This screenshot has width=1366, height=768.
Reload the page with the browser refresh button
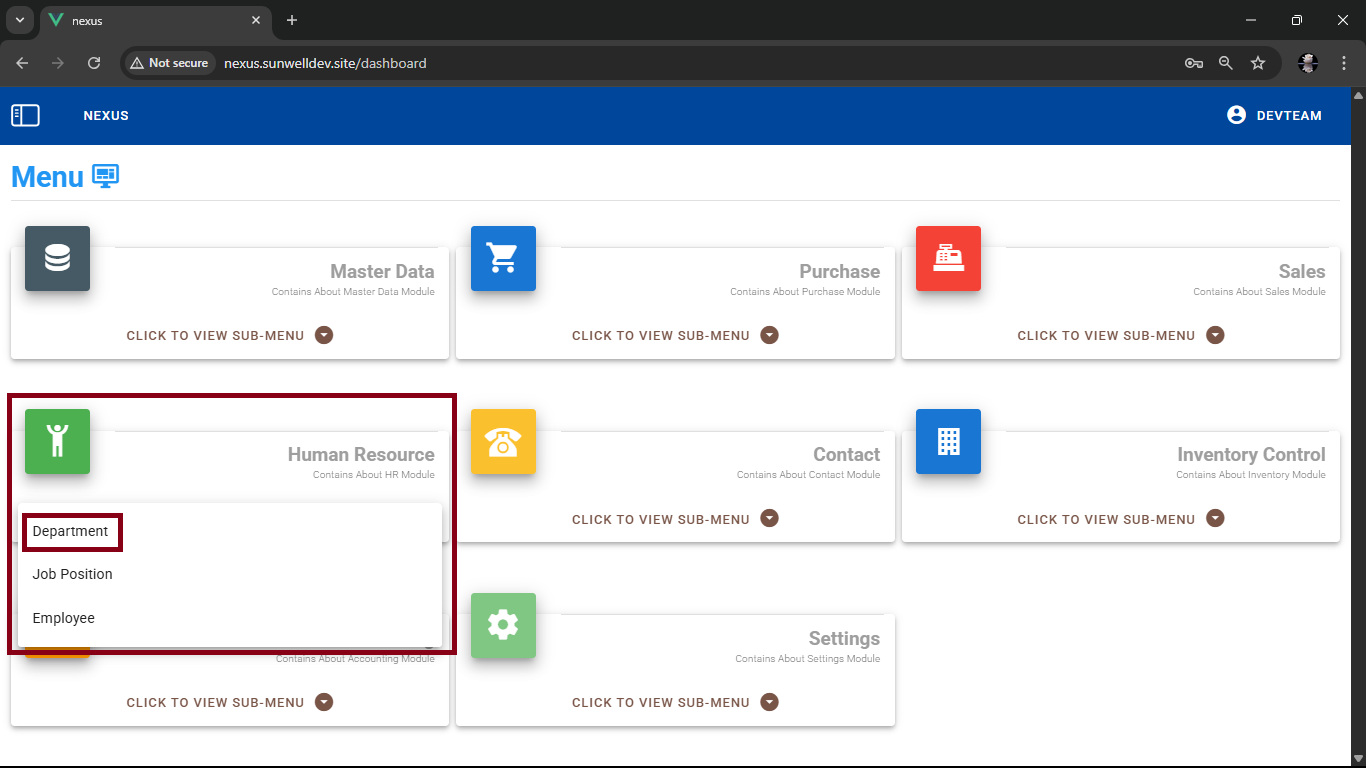(94, 63)
